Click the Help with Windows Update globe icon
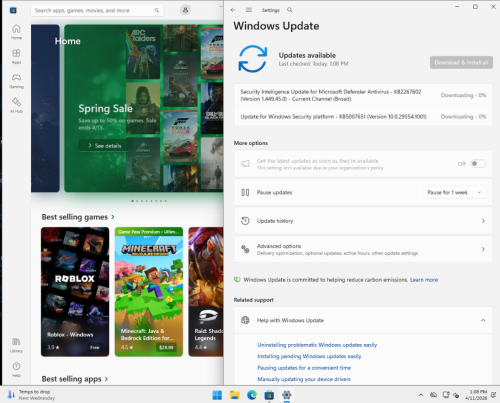This screenshot has width=500, height=403. point(245,320)
